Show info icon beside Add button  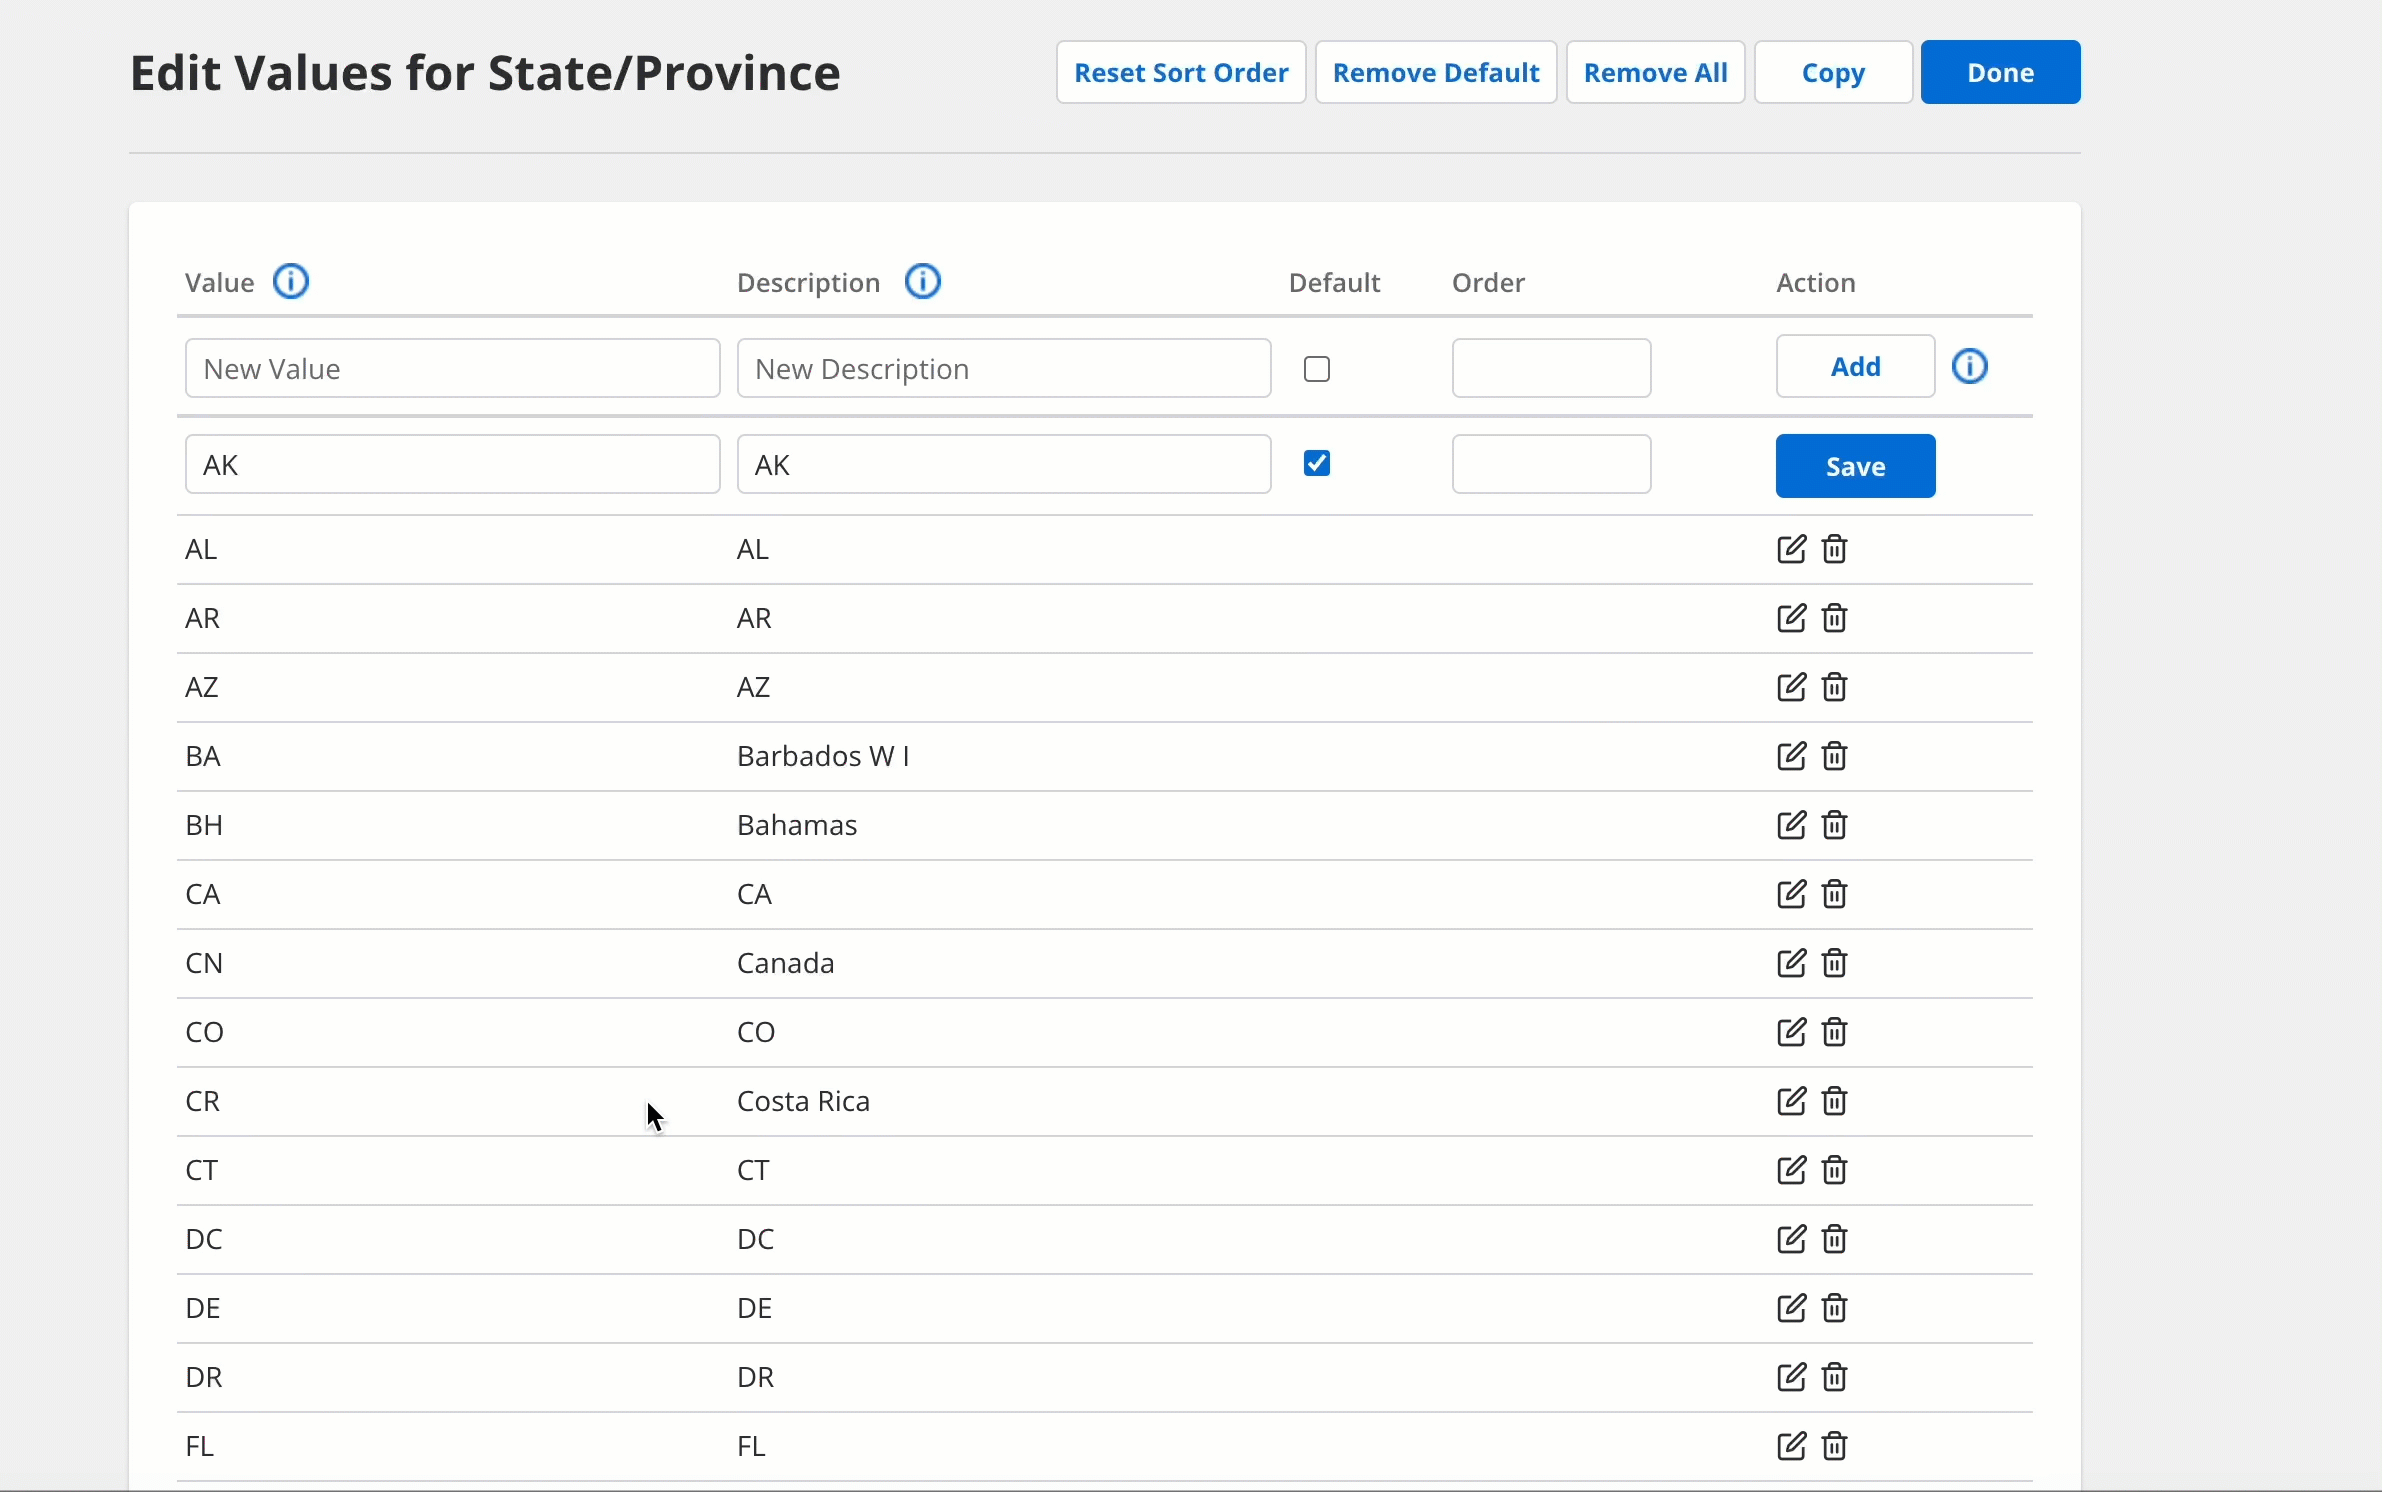click(x=1970, y=366)
